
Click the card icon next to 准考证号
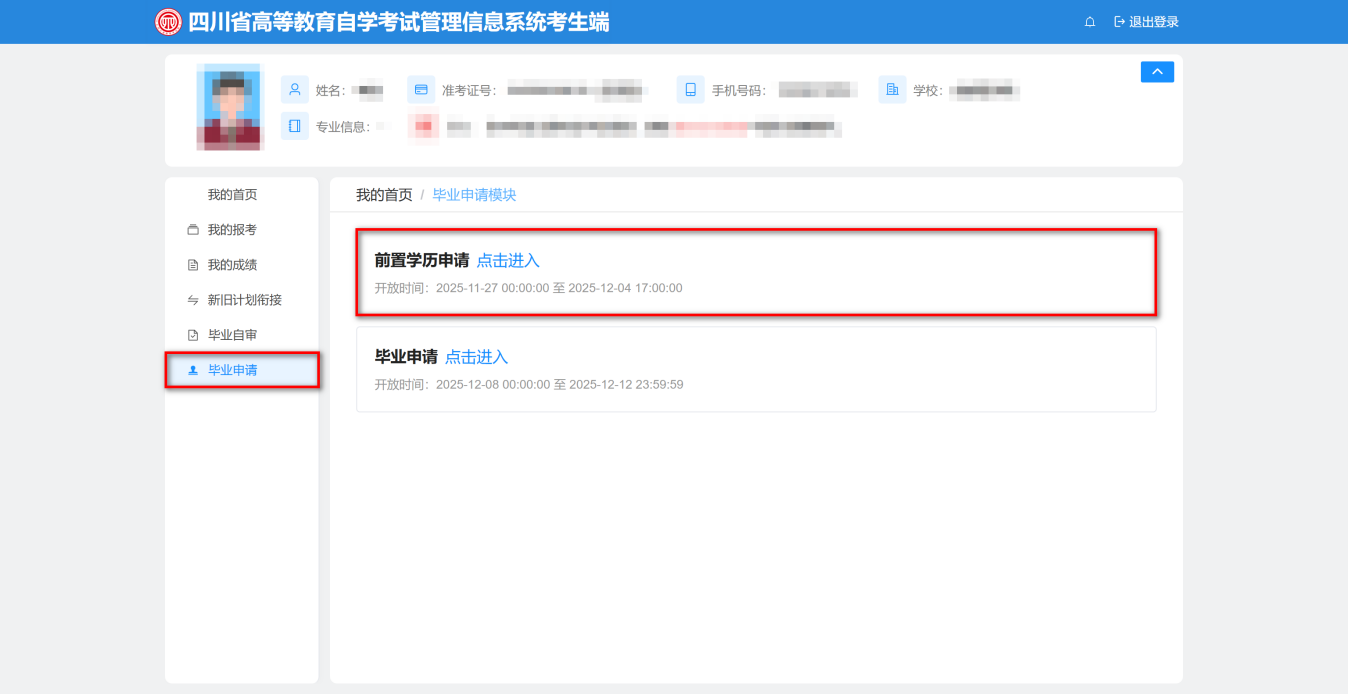(x=421, y=89)
